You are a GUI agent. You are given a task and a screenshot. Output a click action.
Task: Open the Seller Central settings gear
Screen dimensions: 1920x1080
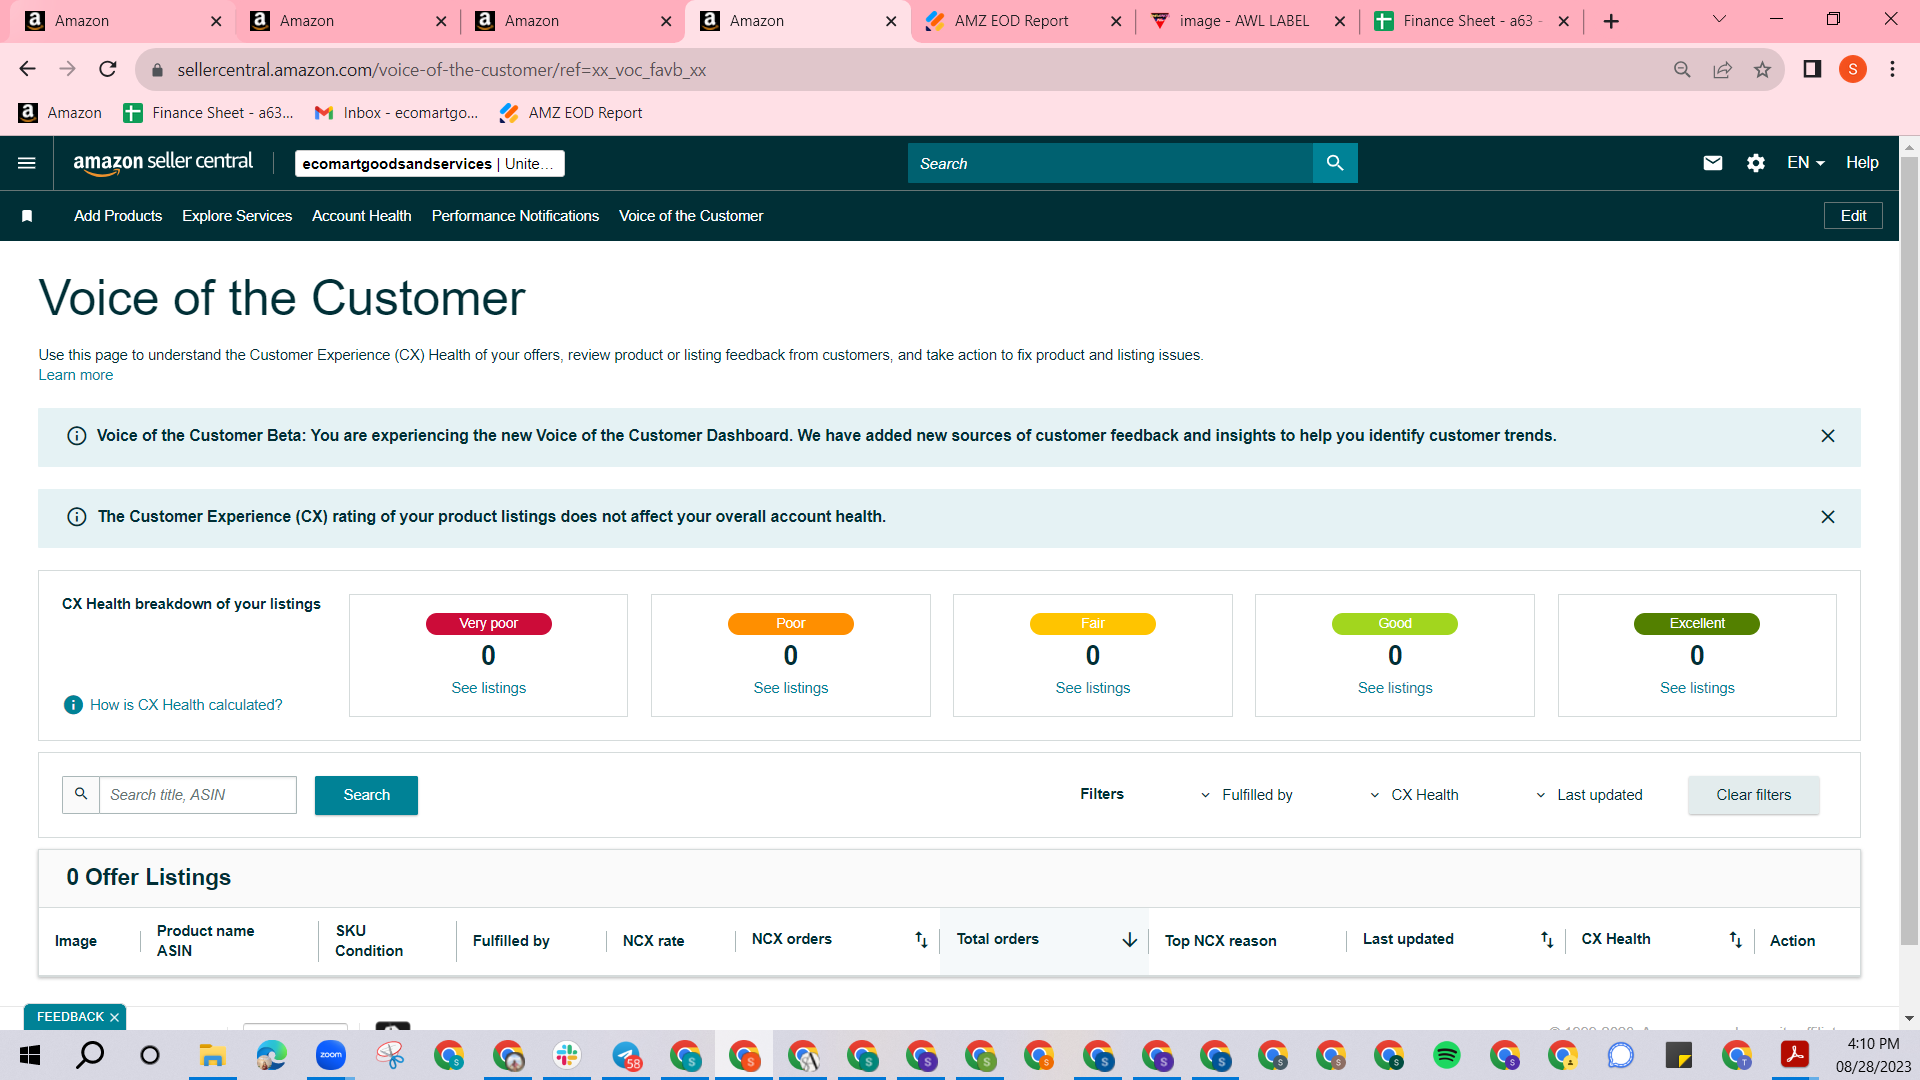(x=1756, y=163)
